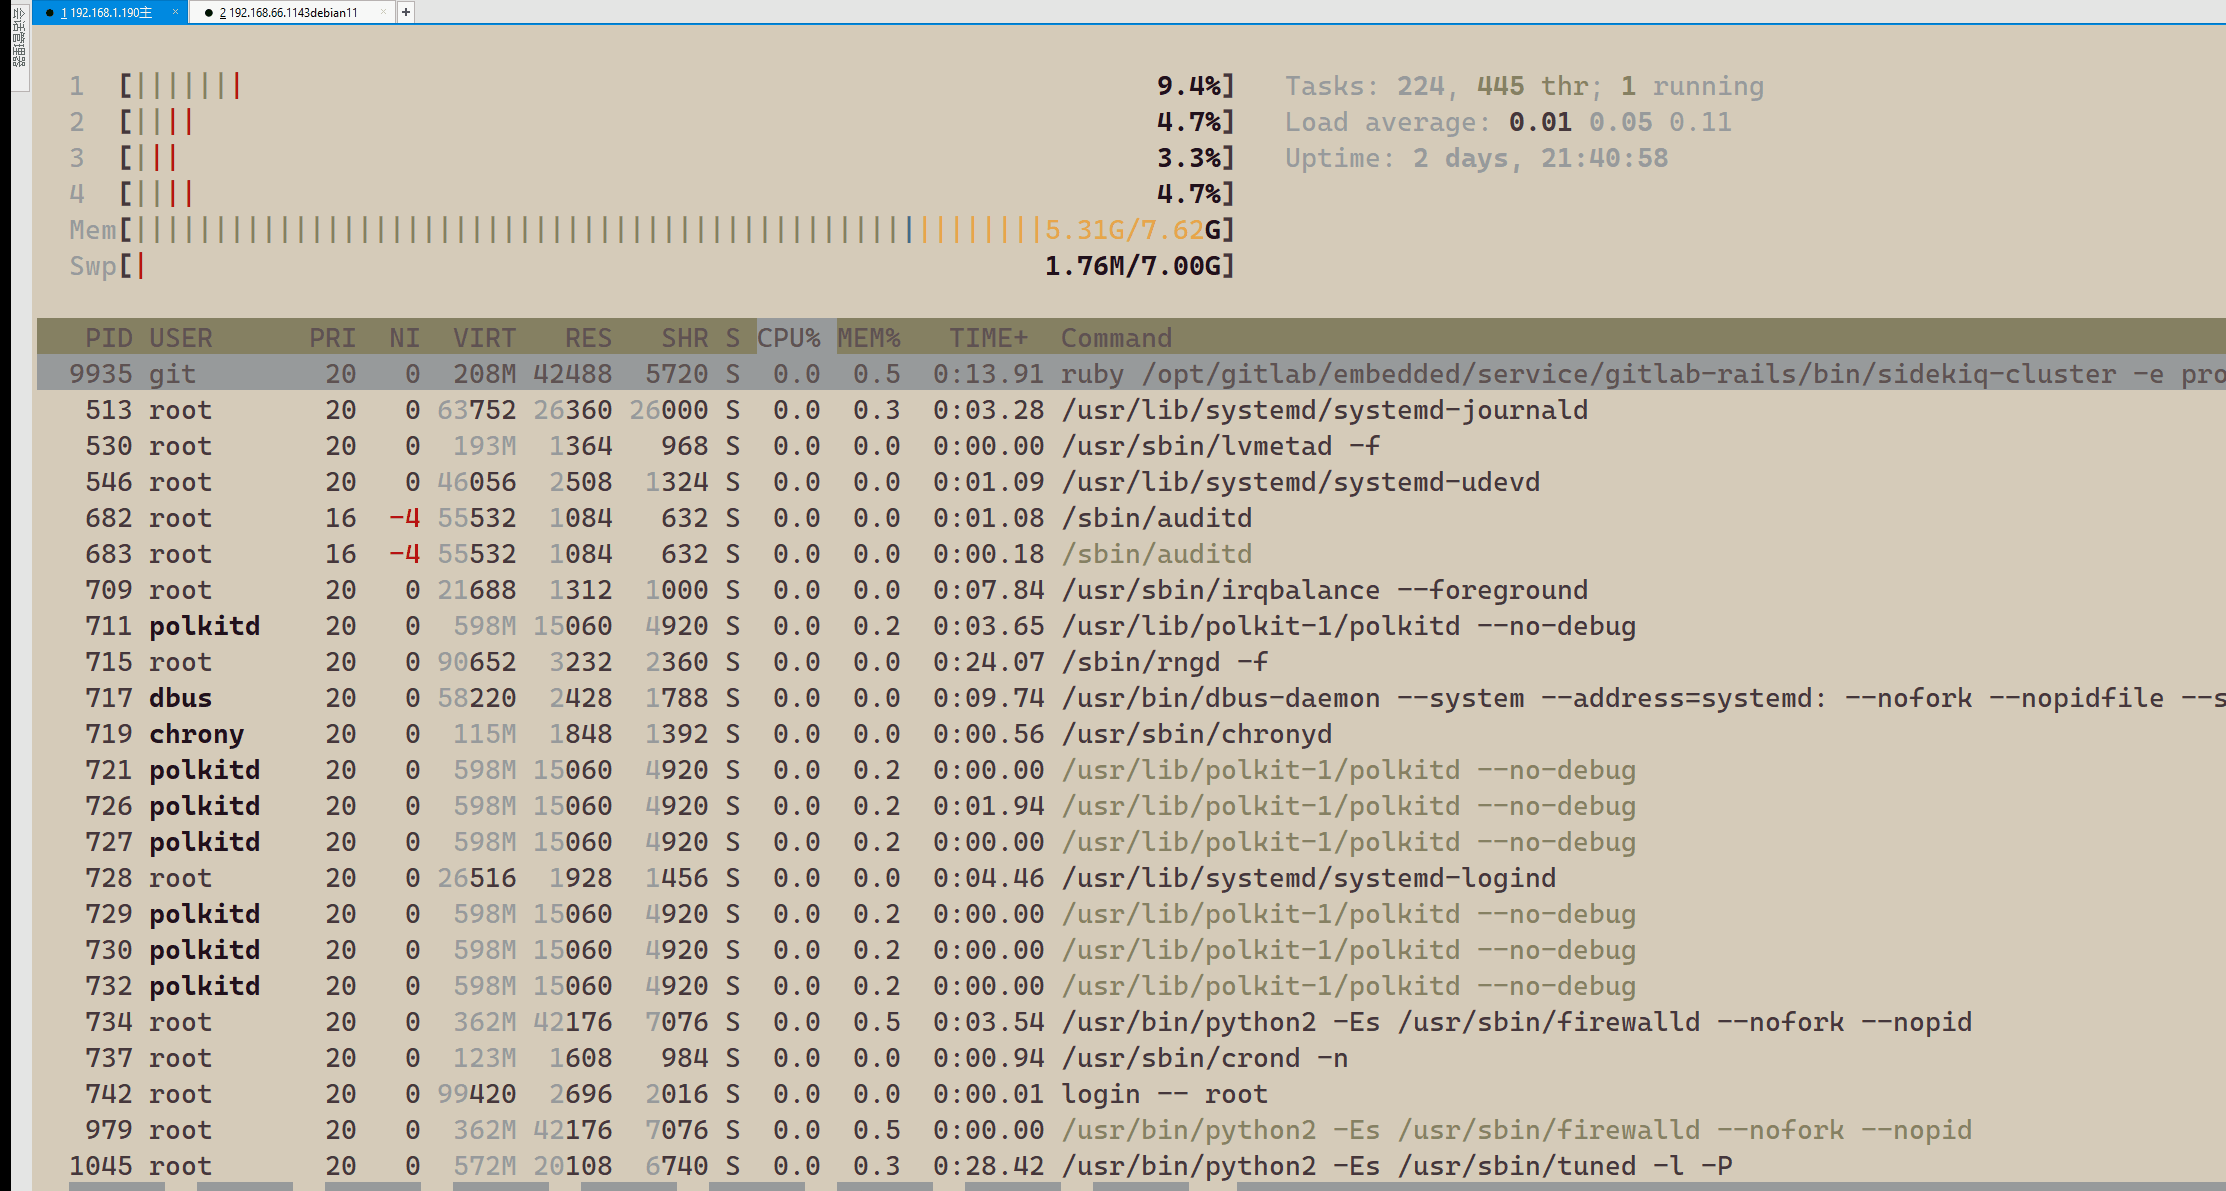Select the auditd thread row 683

[1131, 554]
